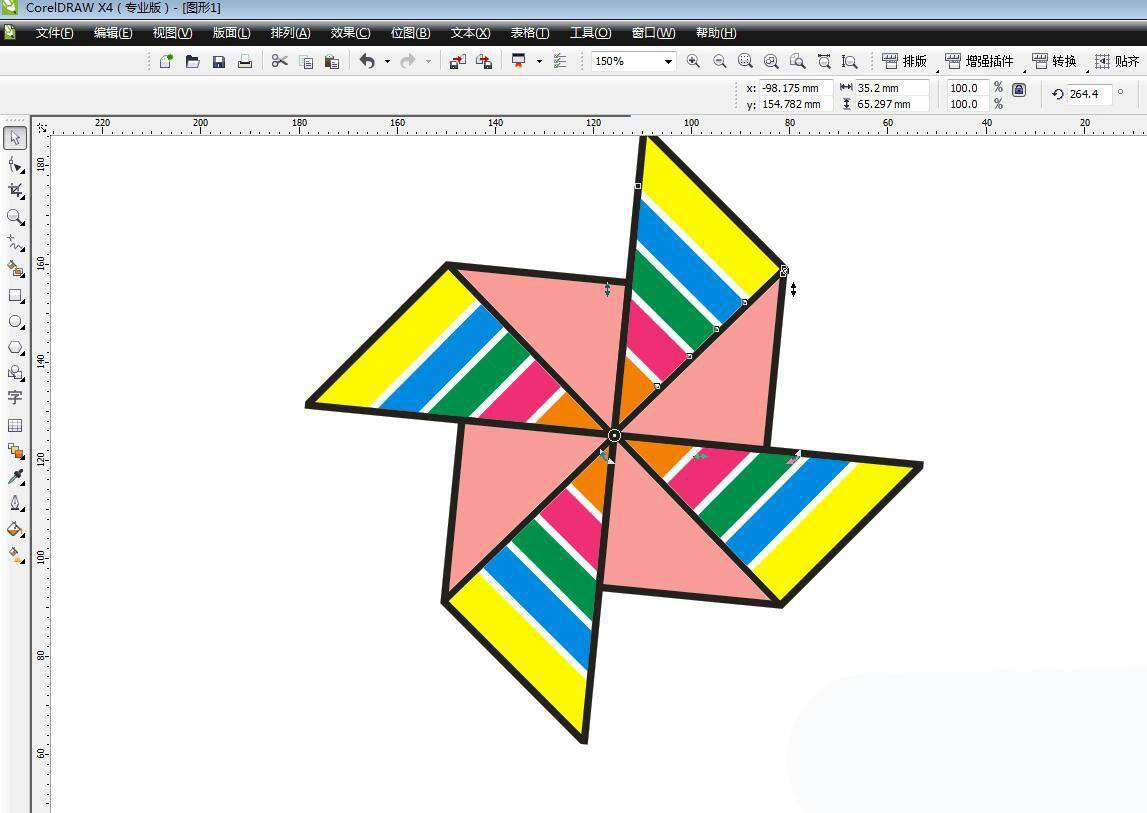The image size is (1147, 813).
Task: Choose the Ellipse tool
Action: pyautogui.click(x=15, y=322)
